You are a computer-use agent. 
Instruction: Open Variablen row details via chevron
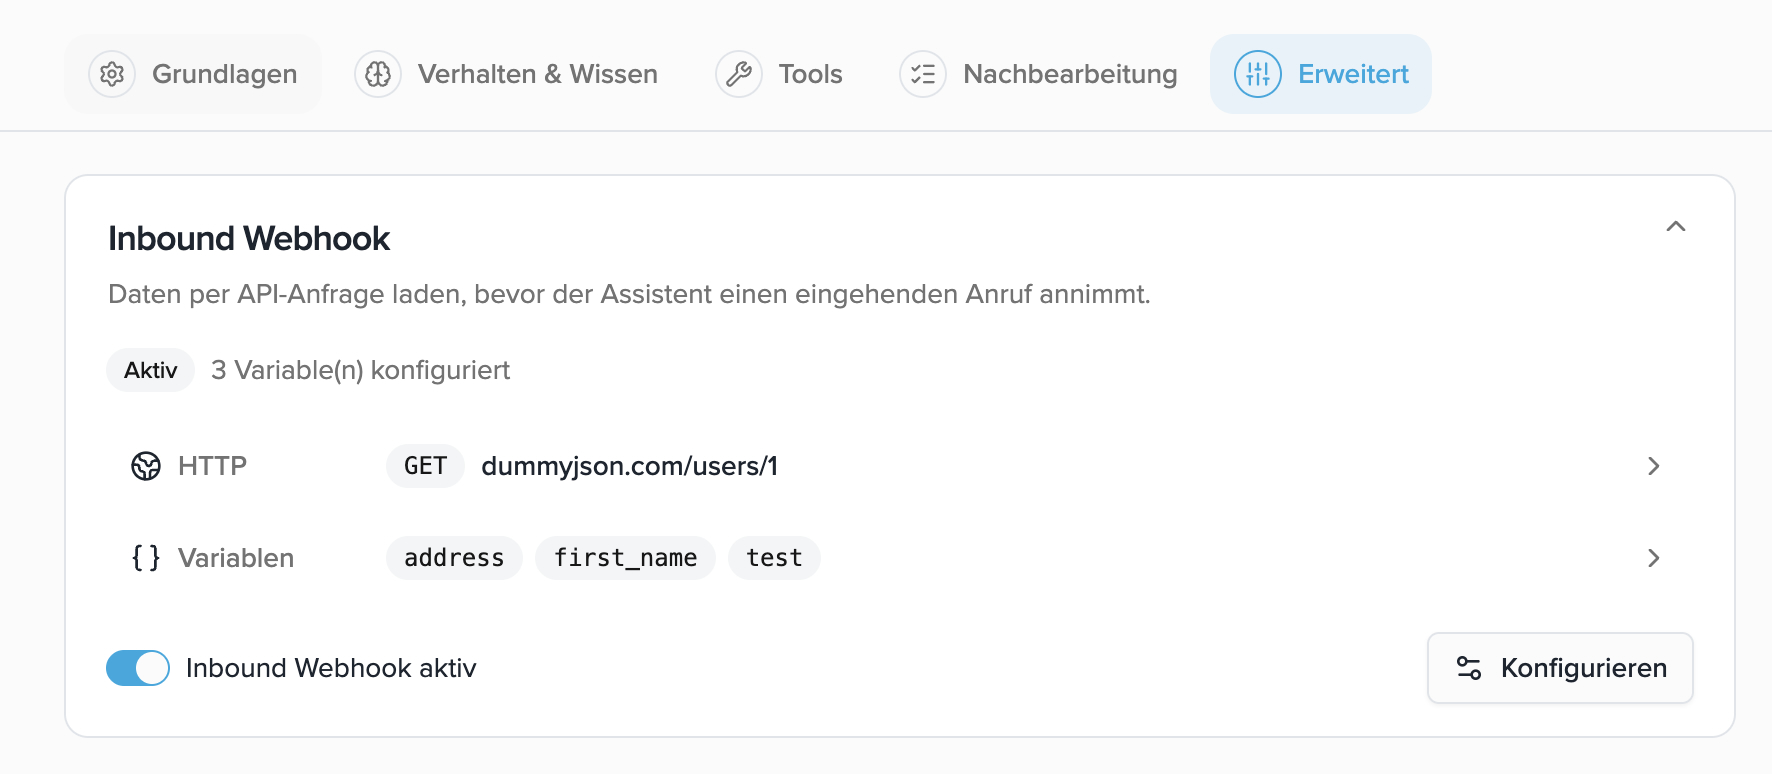1654,558
